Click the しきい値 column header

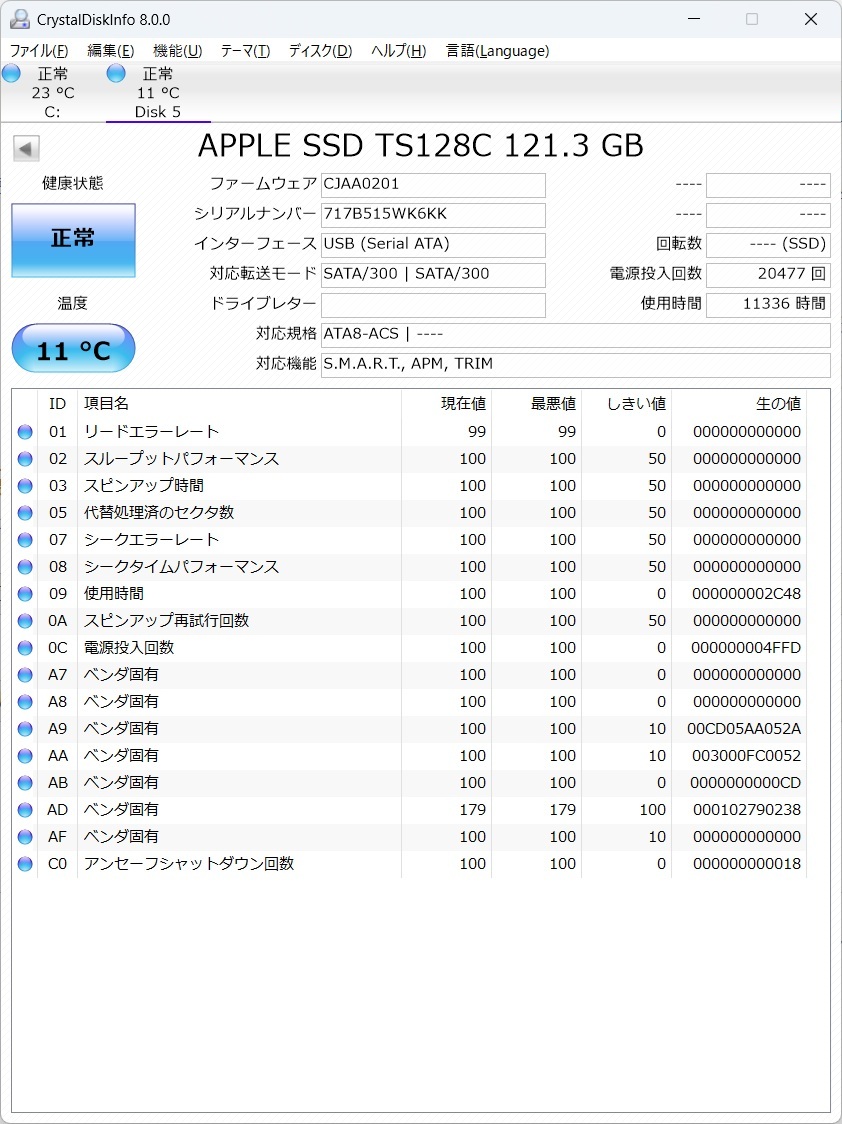tap(637, 404)
